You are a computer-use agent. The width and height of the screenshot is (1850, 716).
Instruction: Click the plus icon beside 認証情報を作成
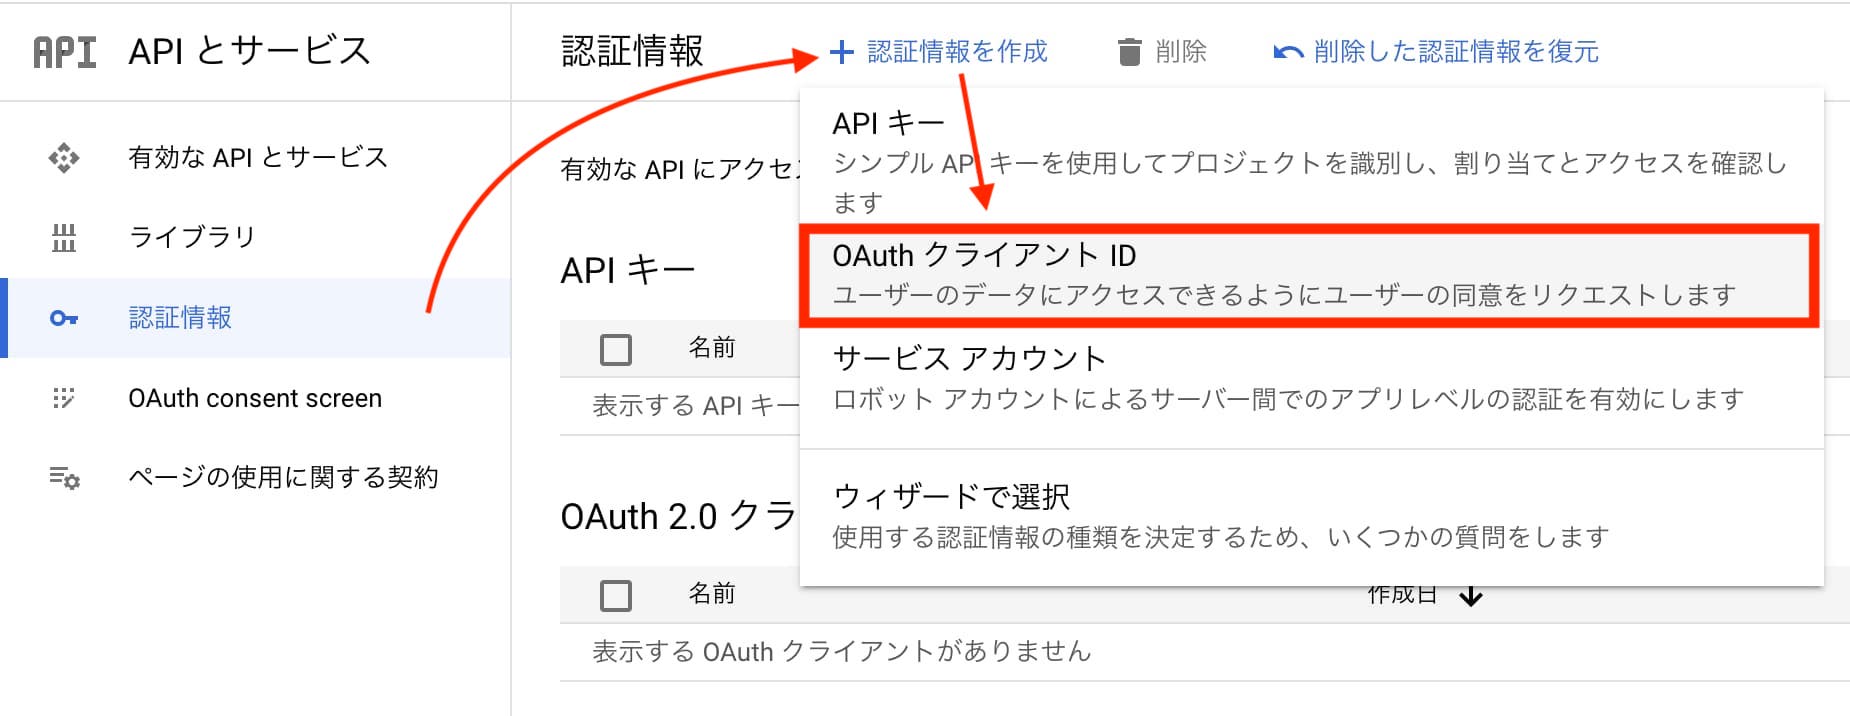point(842,52)
